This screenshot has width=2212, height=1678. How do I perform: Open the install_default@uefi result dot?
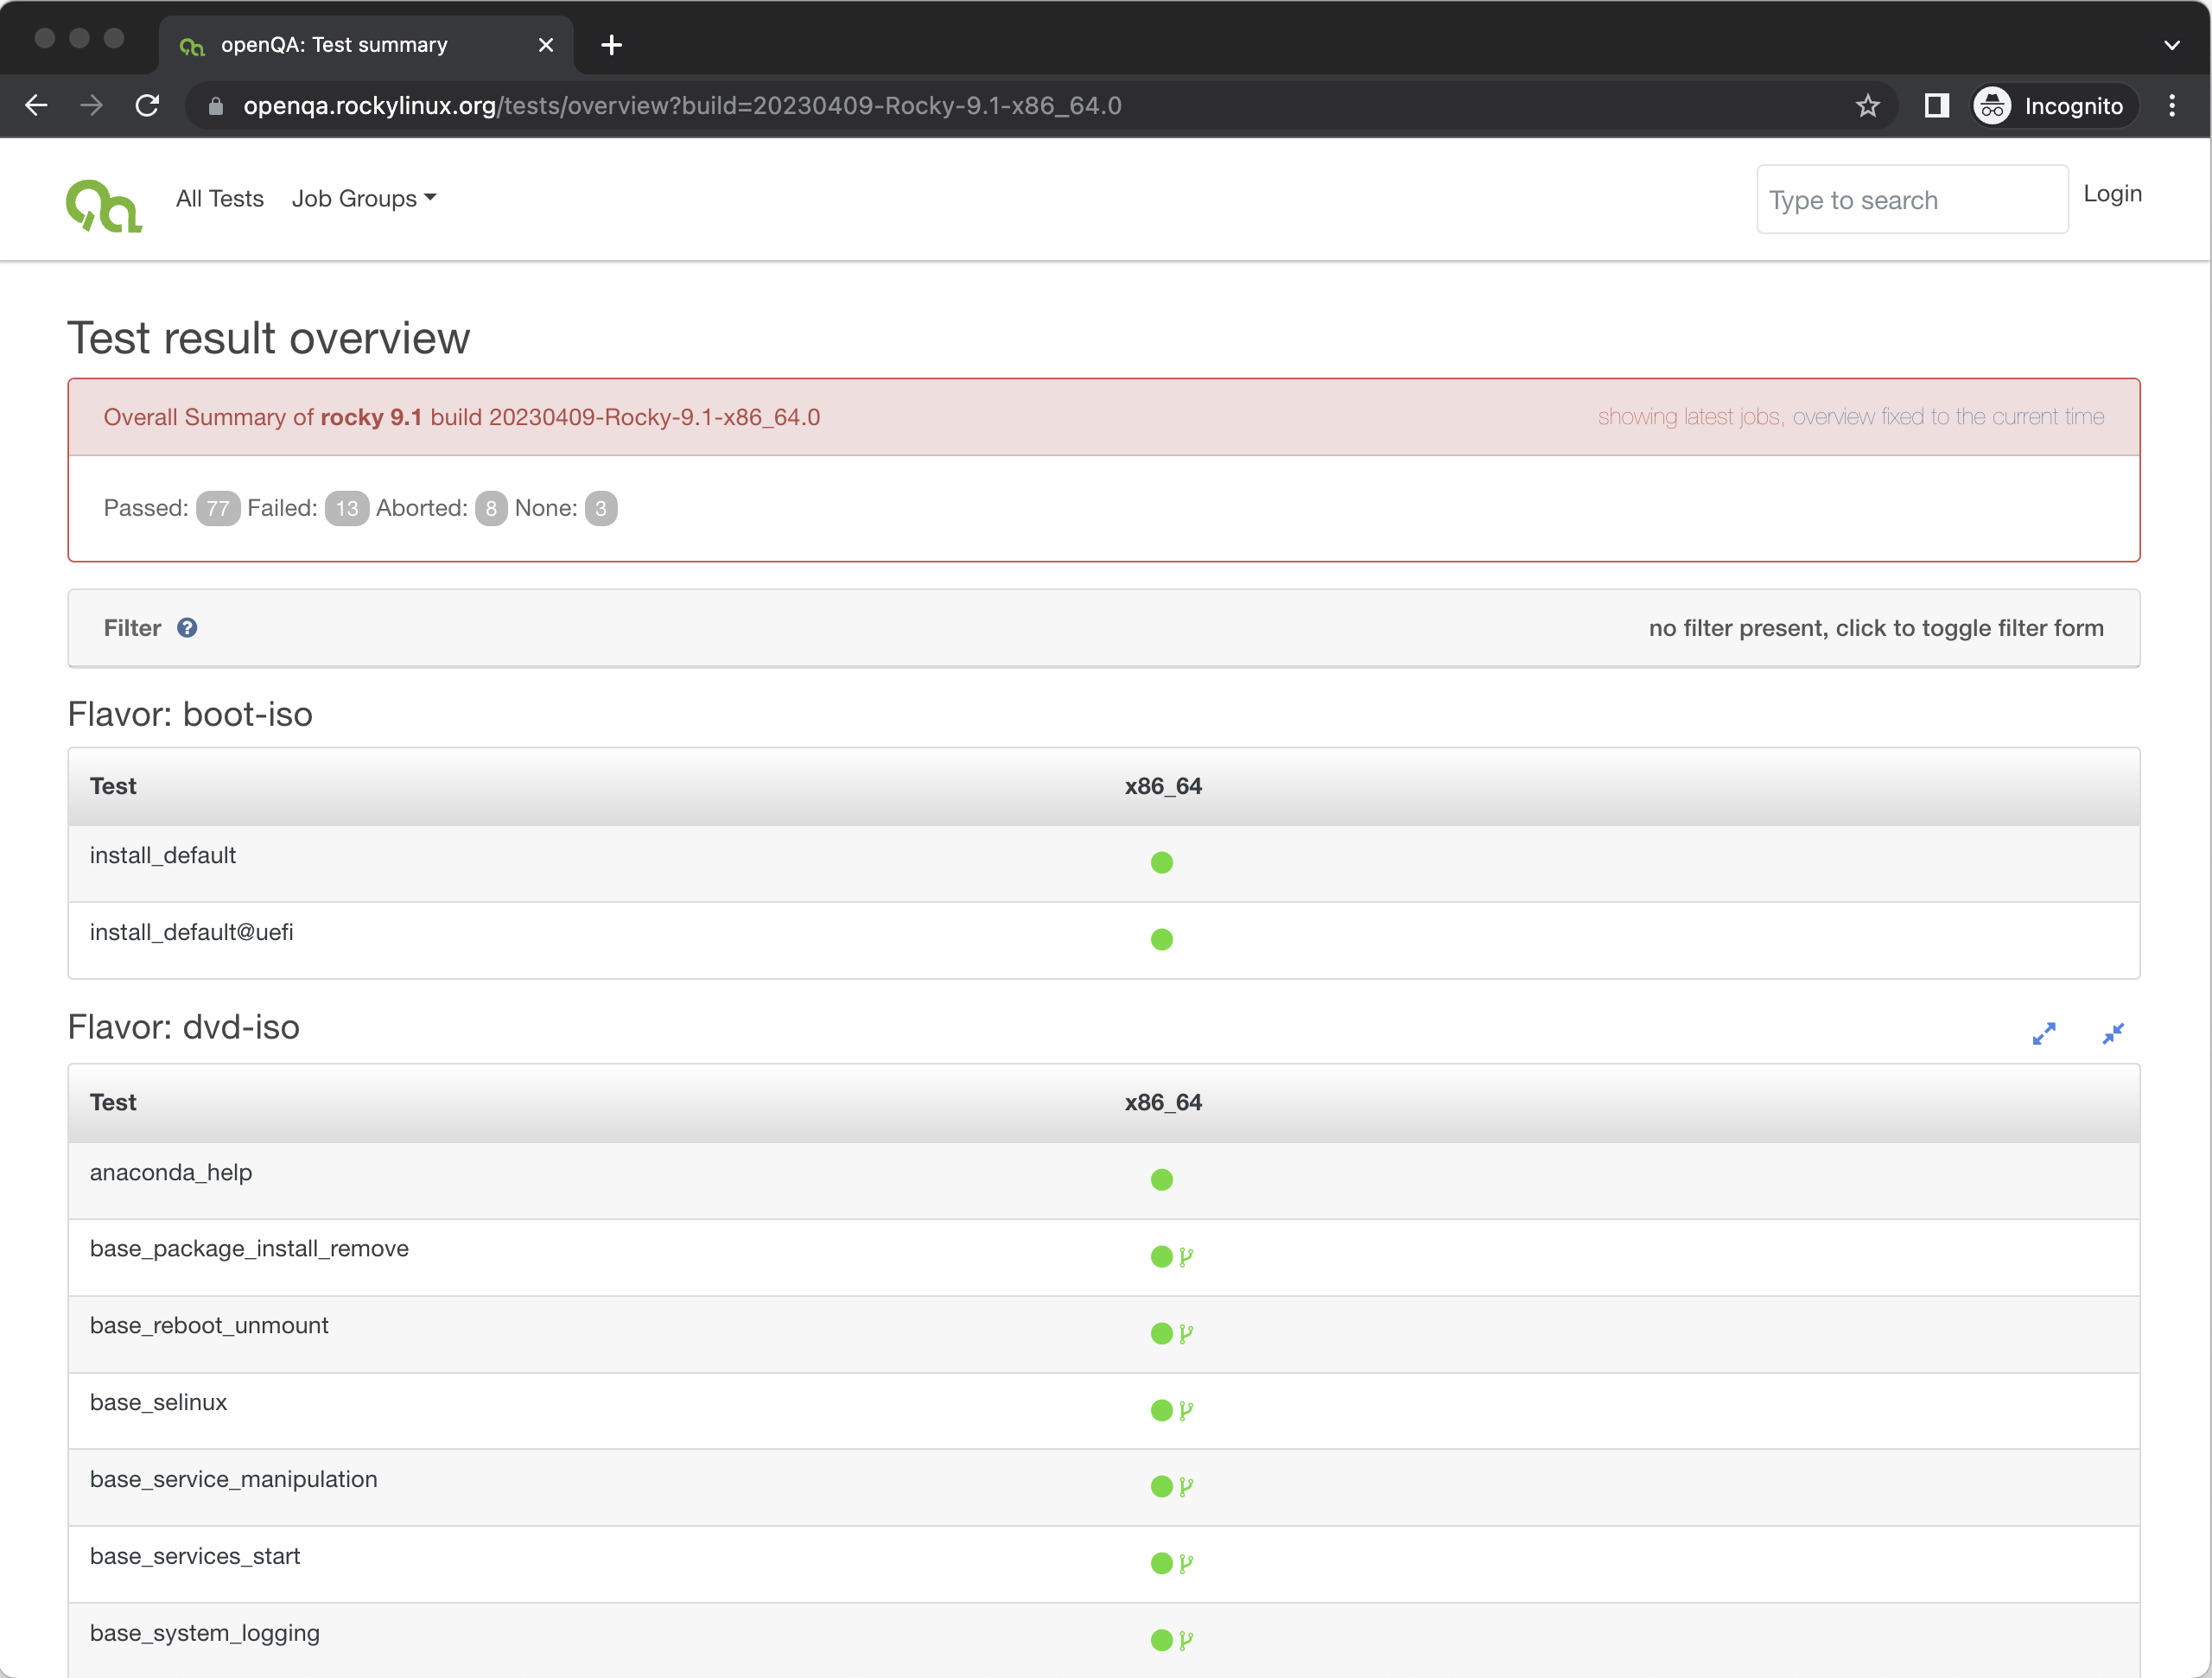point(1162,939)
